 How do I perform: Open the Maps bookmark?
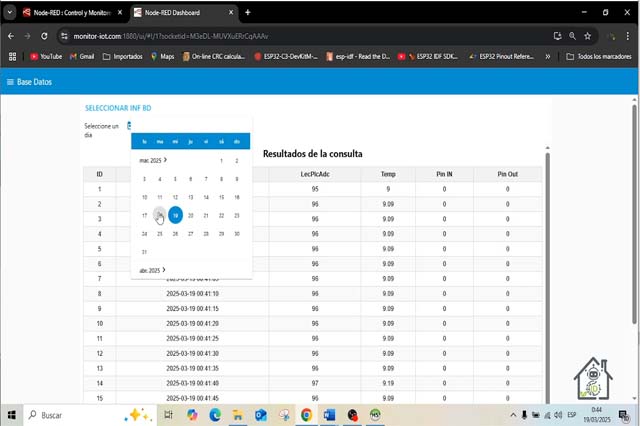coord(162,57)
